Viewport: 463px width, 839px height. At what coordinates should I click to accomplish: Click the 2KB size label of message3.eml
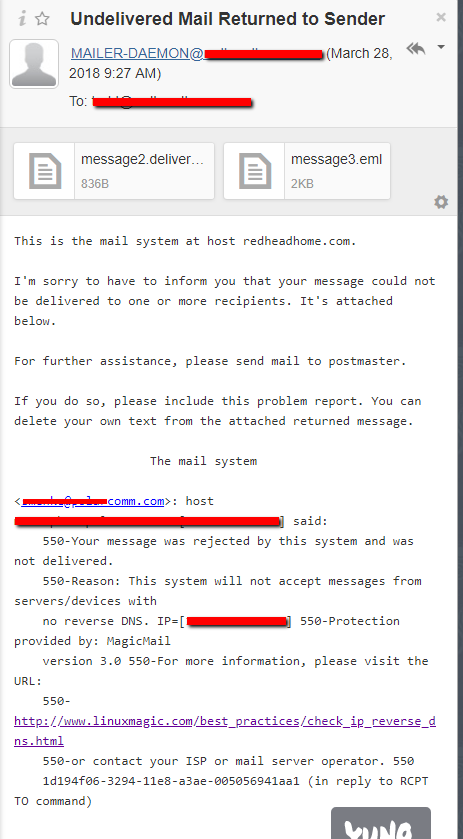click(302, 184)
